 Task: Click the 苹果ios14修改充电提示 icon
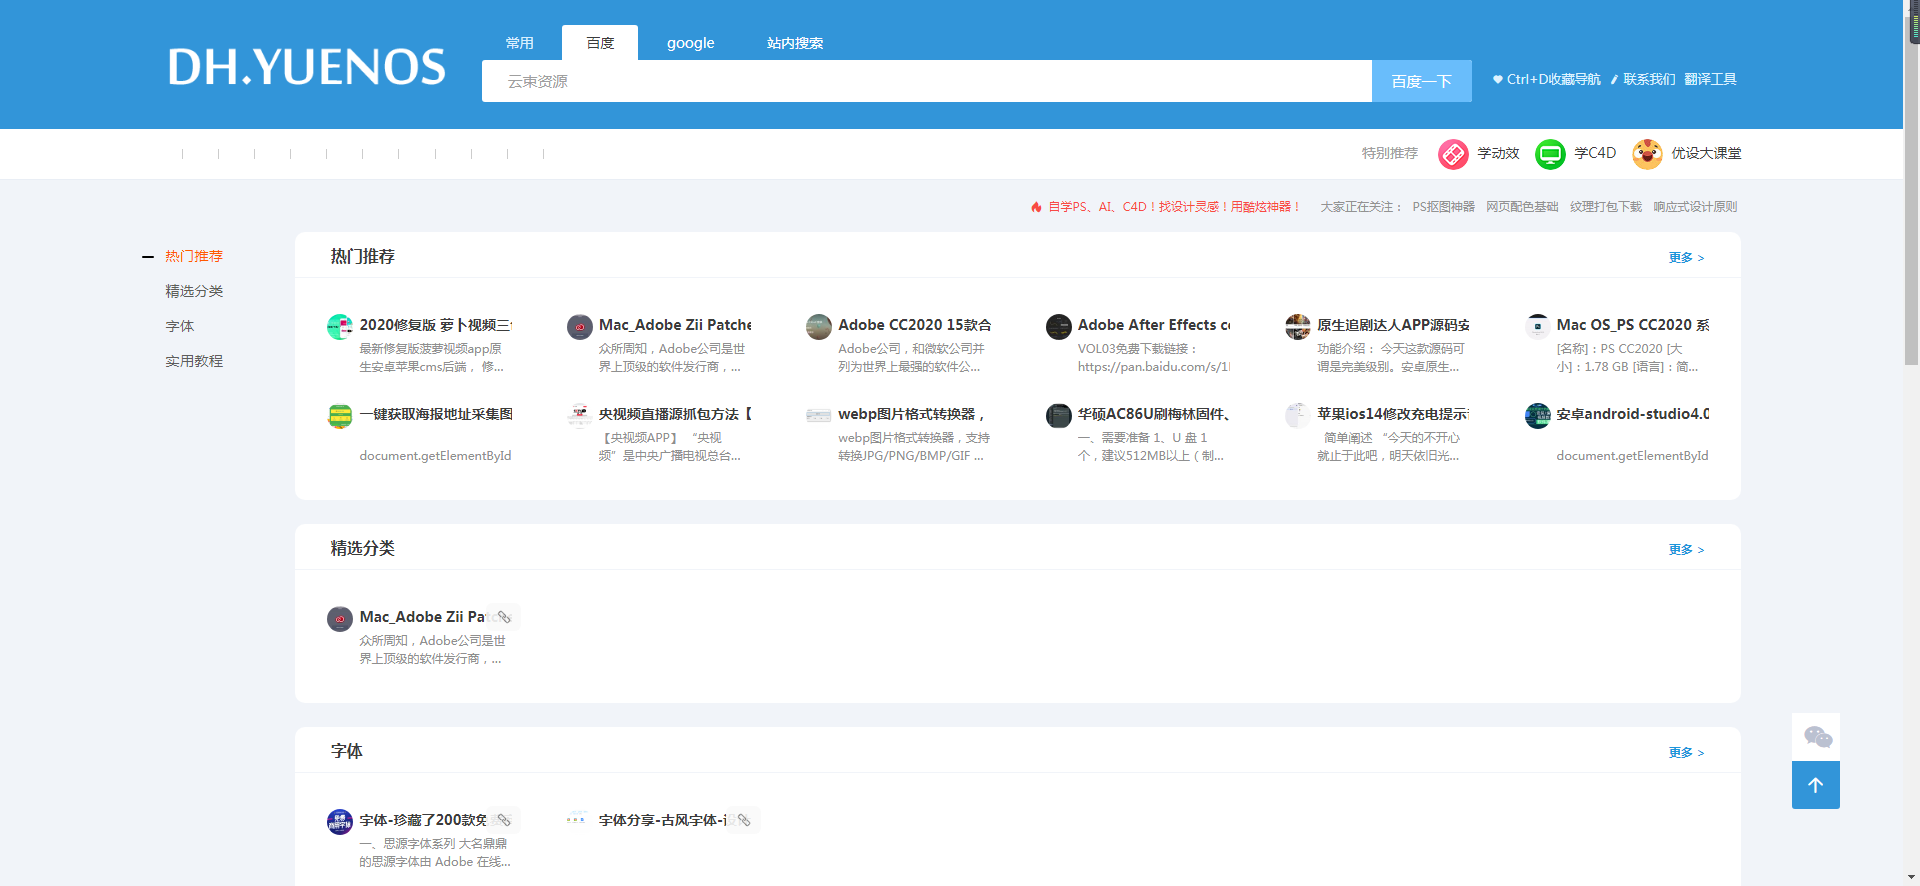tap(1298, 416)
